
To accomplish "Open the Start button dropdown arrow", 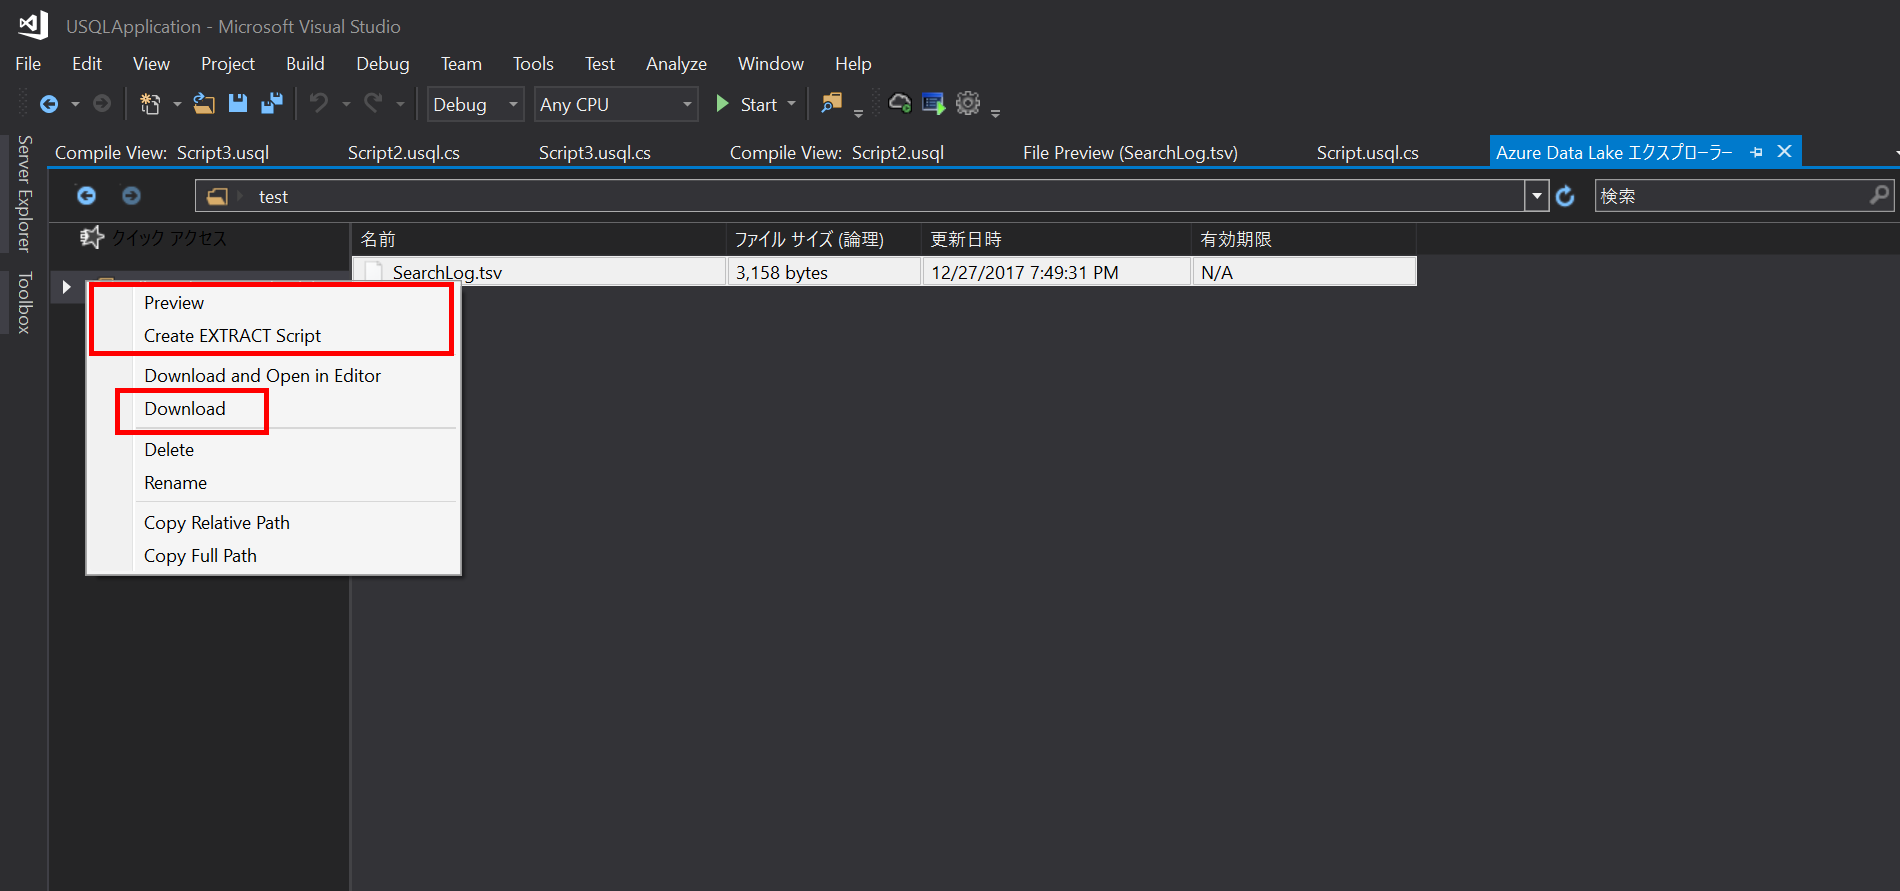I will [792, 104].
